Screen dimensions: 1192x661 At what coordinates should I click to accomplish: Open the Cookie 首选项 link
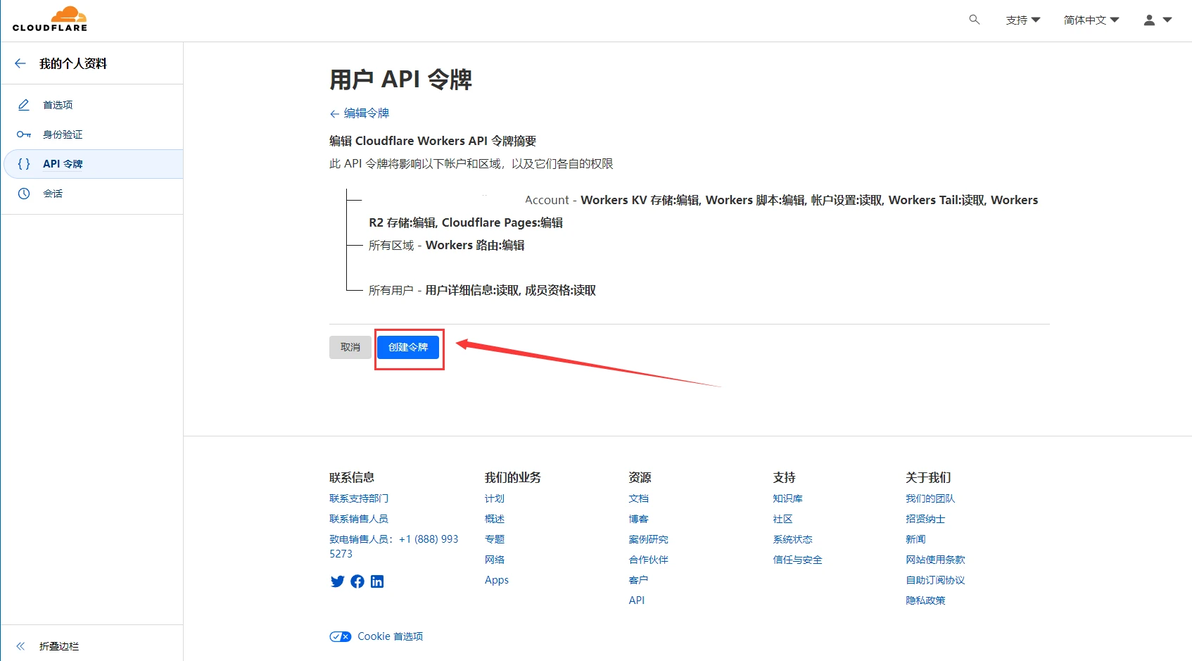coord(390,637)
